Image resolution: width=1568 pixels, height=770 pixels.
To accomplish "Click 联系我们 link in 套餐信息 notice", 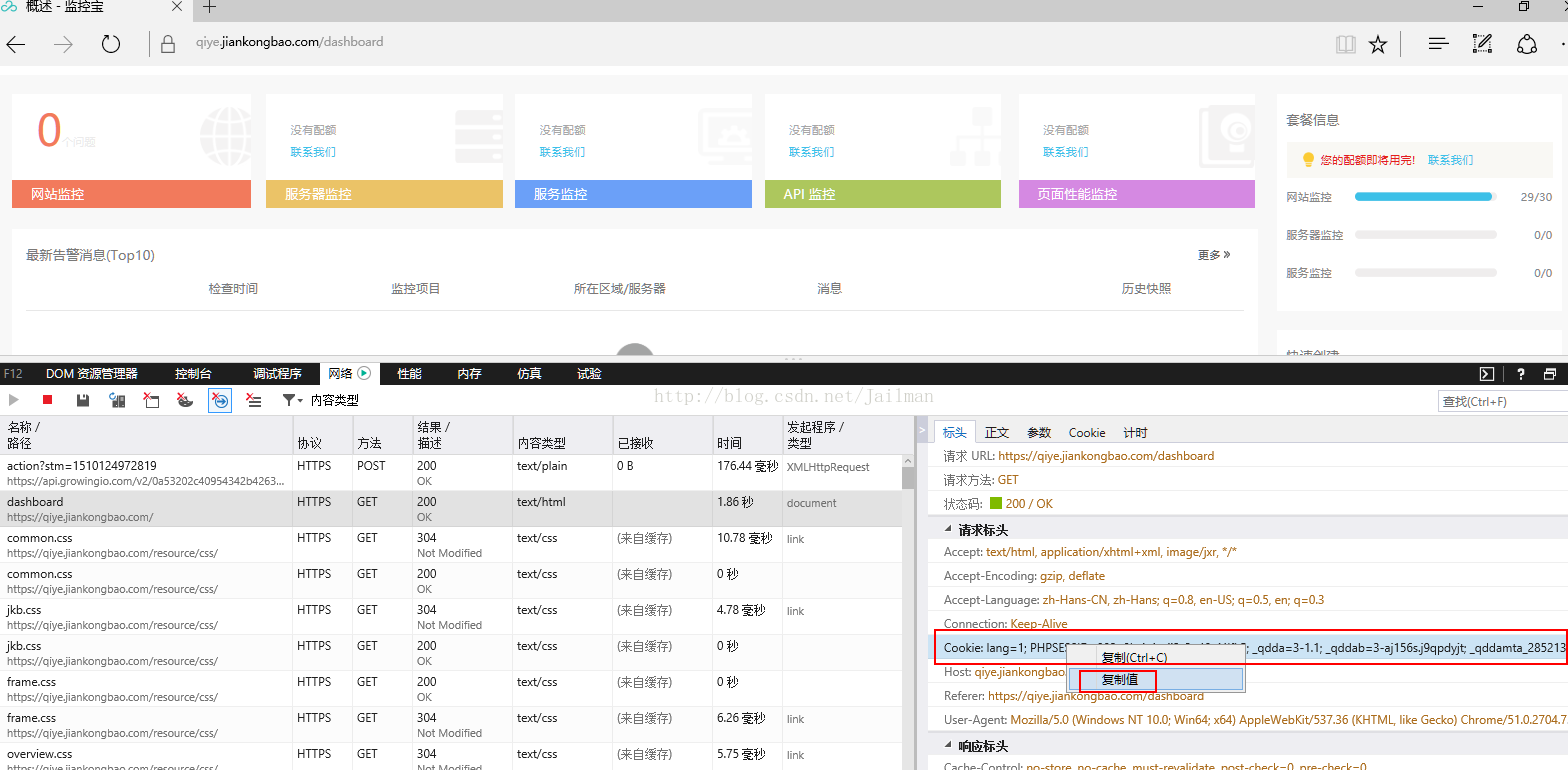I will [1450, 160].
